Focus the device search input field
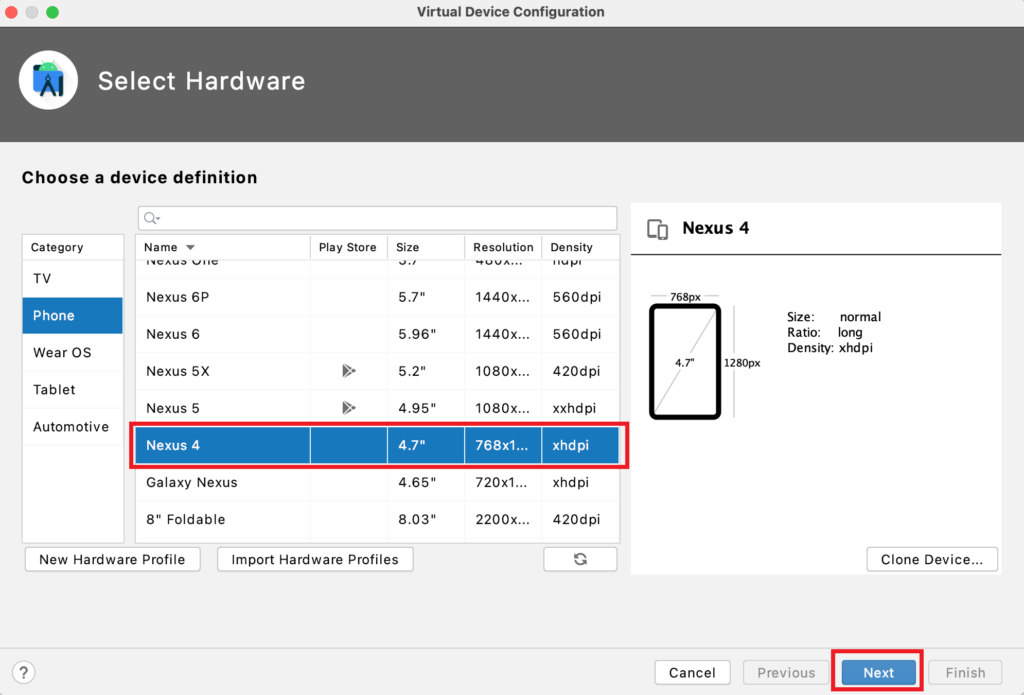Screen dimensions: 1024x695 point(377,218)
